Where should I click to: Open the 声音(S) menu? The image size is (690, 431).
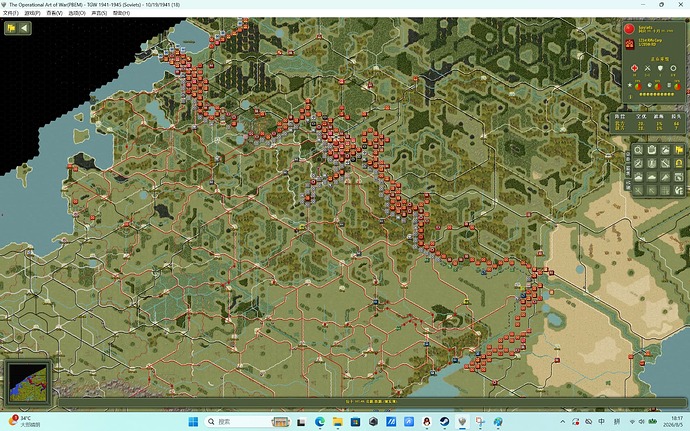[x=99, y=13]
